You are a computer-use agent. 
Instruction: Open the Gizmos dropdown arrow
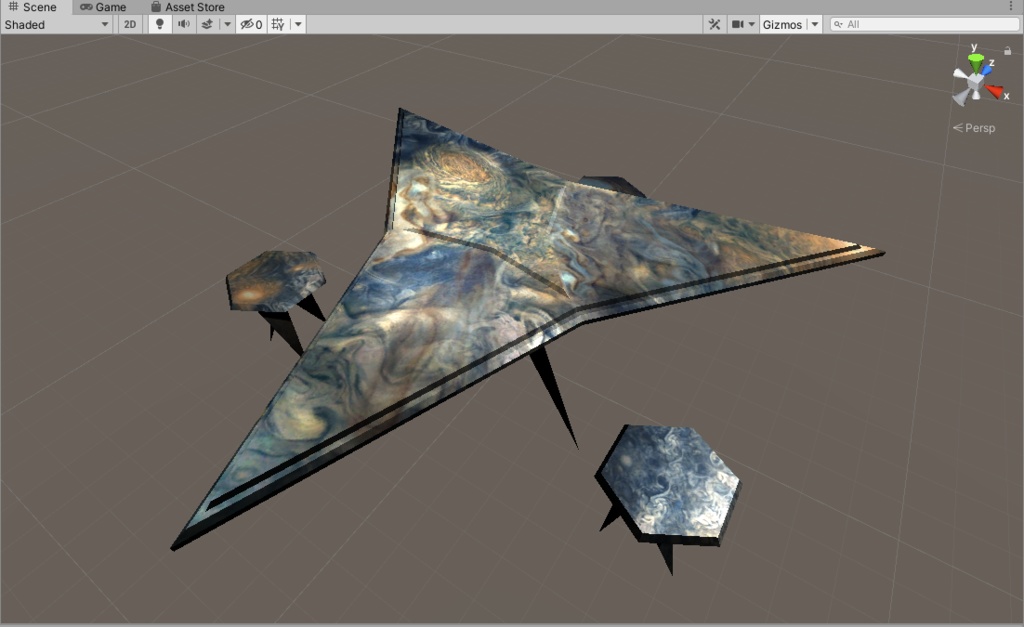tap(815, 24)
